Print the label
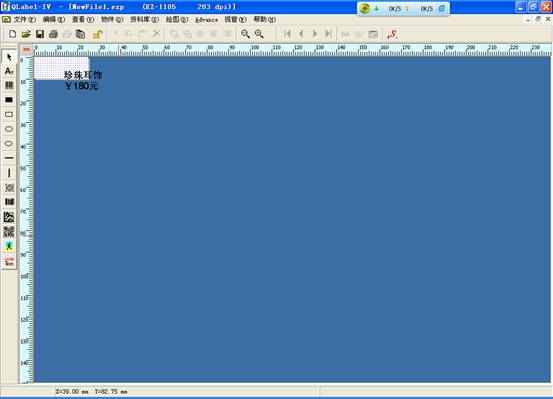The image size is (553, 399). point(53,34)
